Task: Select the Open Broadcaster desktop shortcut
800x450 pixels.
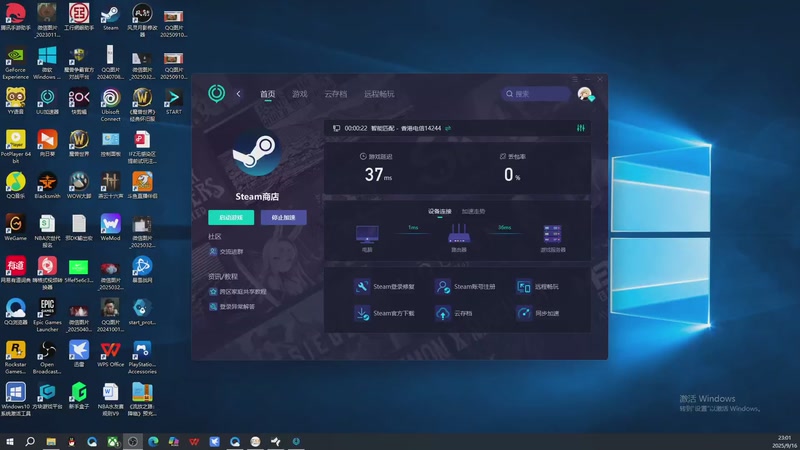Action: coord(47,357)
